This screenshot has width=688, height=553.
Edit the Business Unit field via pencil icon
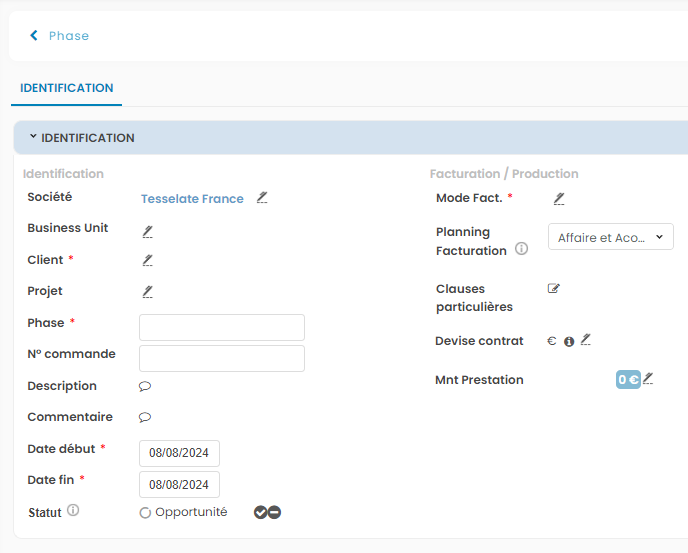147,230
